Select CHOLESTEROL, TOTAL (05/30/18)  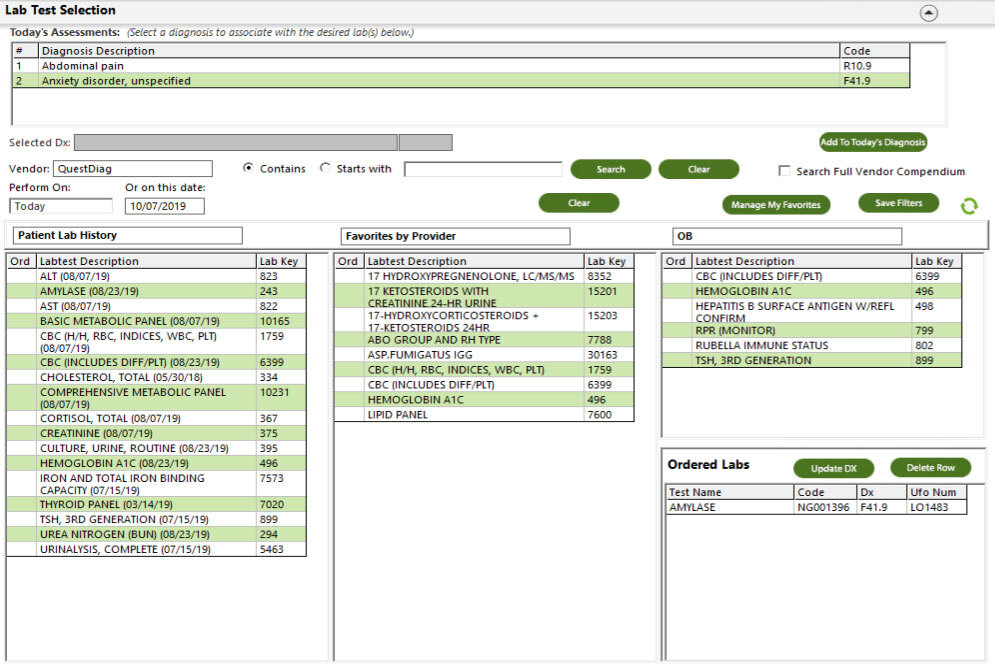[x=156, y=377]
